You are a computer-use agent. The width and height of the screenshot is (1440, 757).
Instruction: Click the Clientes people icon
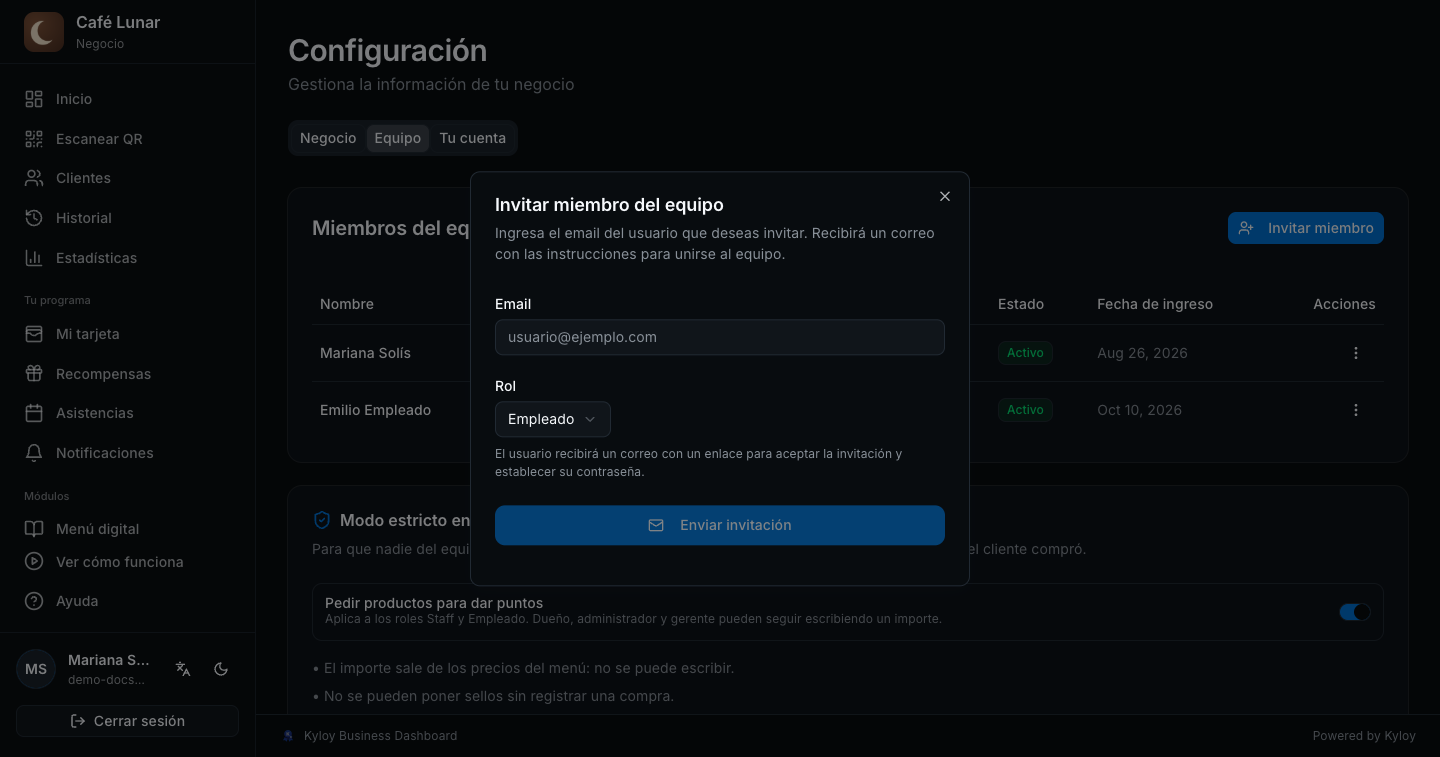34,178
